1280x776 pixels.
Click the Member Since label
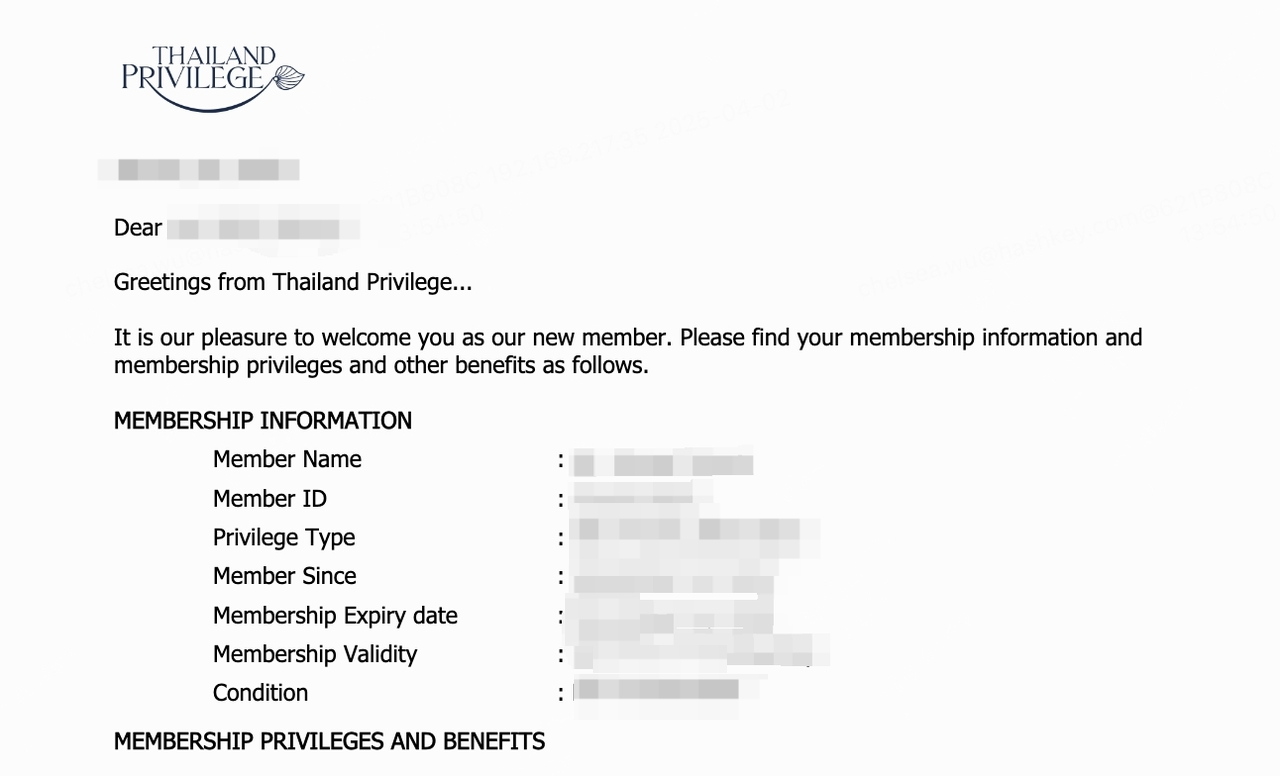[x=285, y=576]
